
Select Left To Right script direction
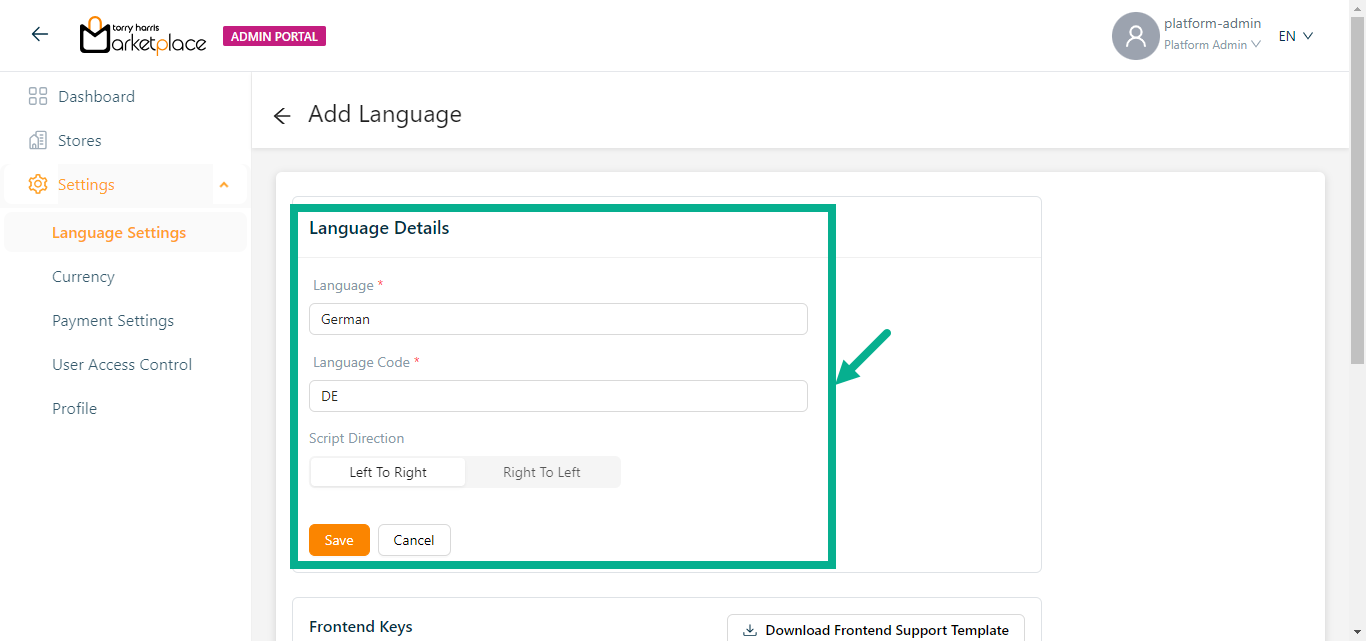pos(388,472)
